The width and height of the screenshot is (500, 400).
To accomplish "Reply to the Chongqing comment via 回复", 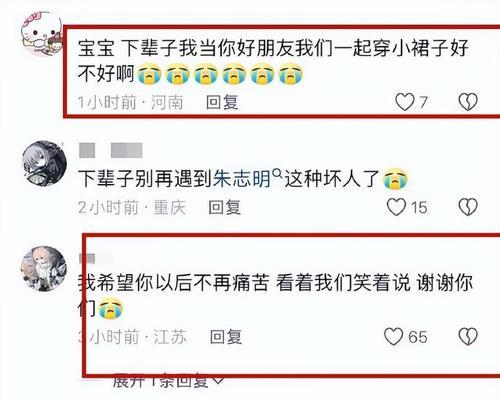I will coord(224,207).
